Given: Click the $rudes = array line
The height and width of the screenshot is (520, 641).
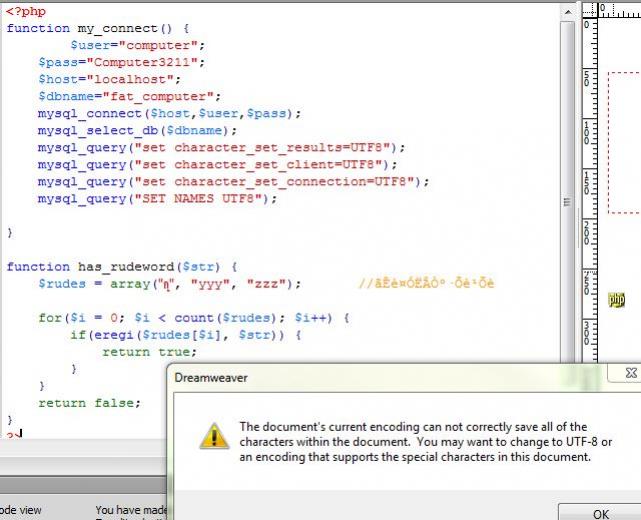Looking at the screenshot, I should click(170, 284).
